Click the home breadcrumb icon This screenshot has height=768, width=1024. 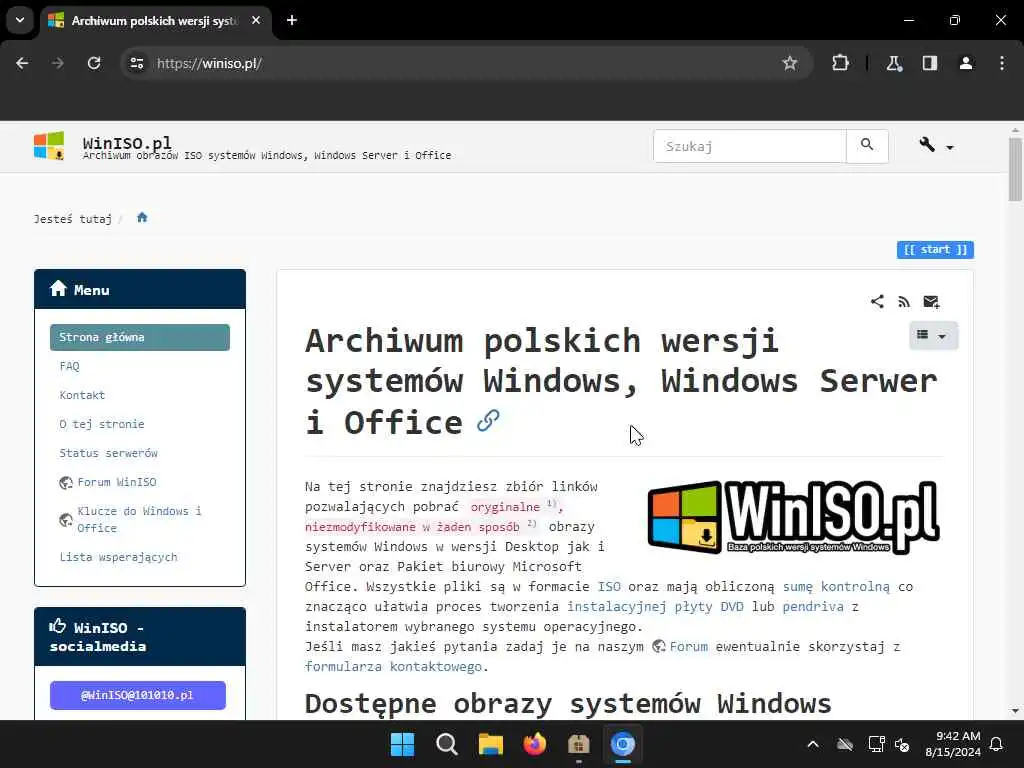[142, 217]
